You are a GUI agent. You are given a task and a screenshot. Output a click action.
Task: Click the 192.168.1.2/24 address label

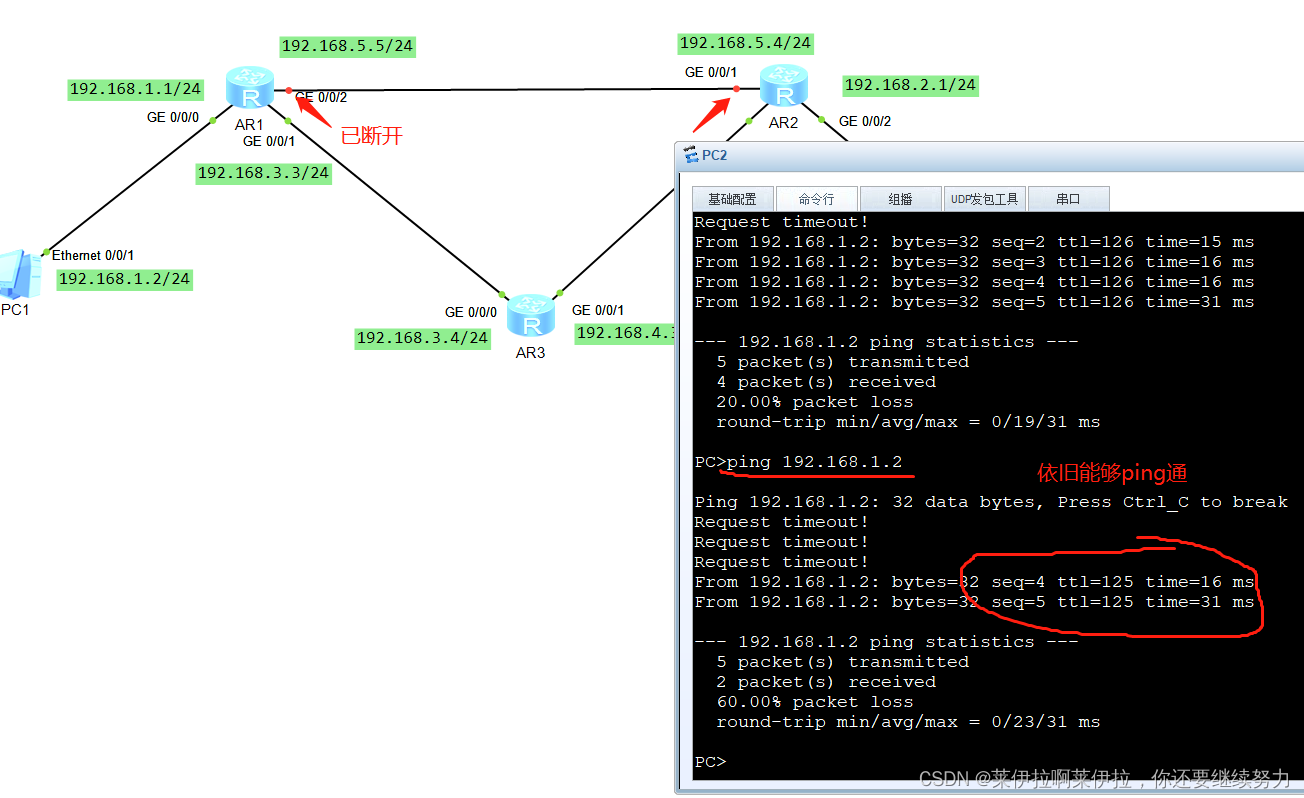(124, 279)
